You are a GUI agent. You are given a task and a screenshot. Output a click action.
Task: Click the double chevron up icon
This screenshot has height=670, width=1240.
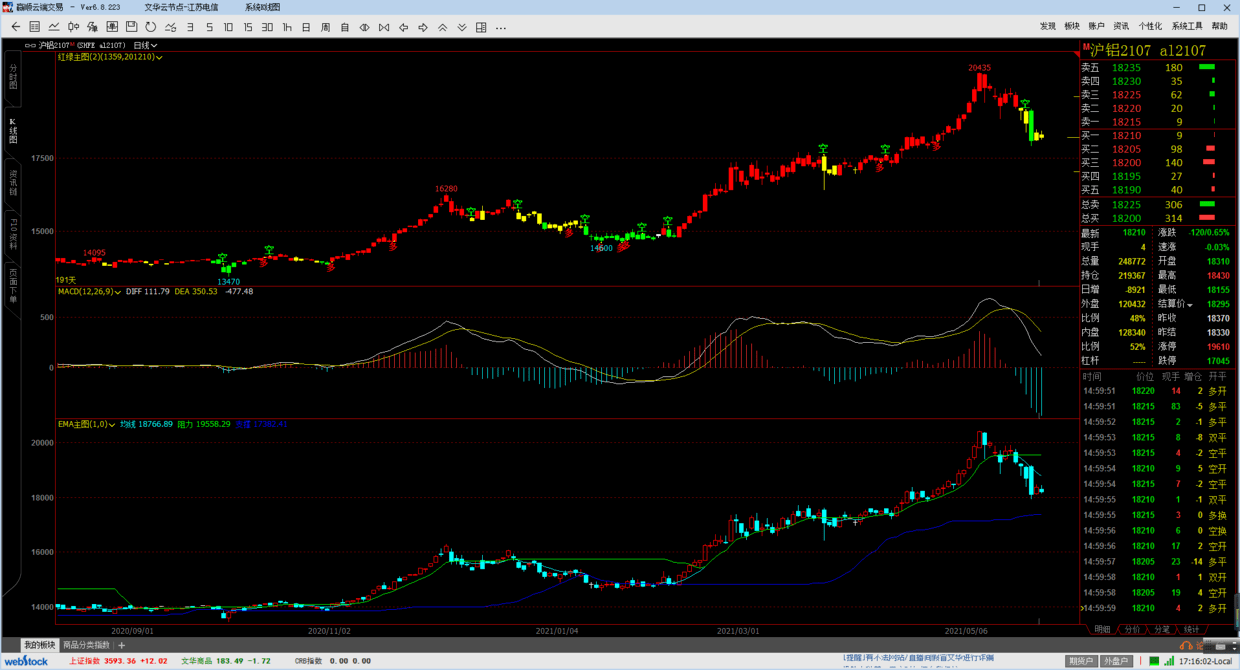click(442, 27)
